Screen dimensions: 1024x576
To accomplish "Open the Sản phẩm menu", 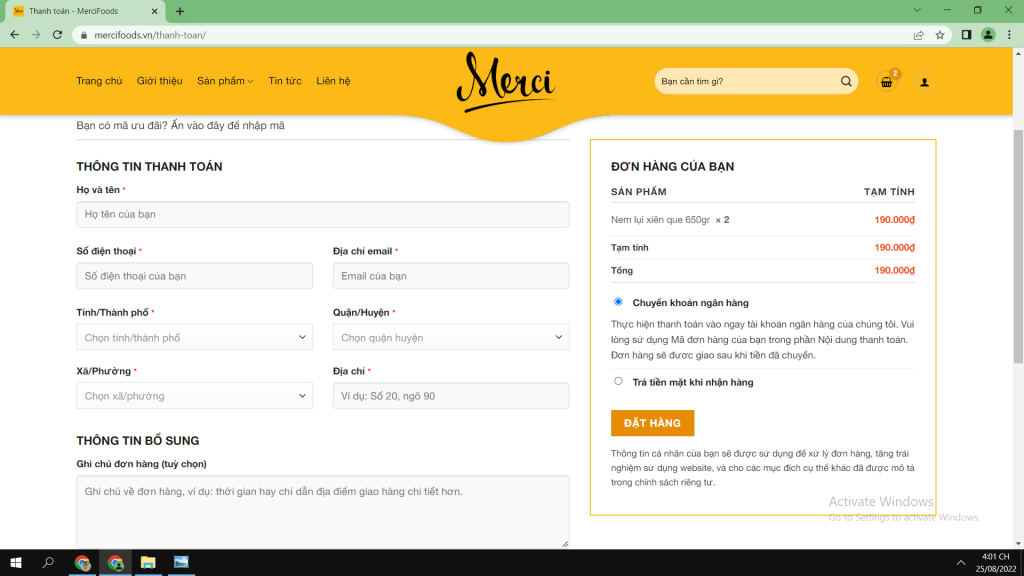I will point(225,81).
